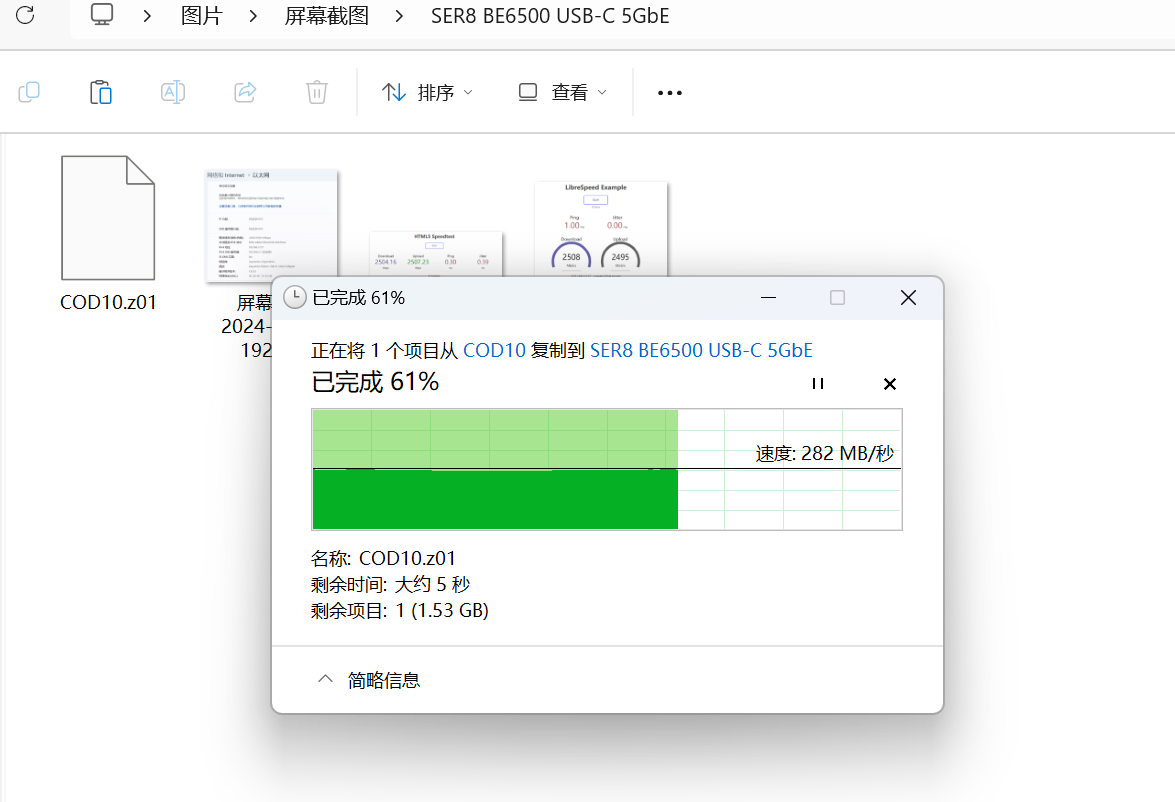Click the COD10 source link in copy dialog

[495, 351]
